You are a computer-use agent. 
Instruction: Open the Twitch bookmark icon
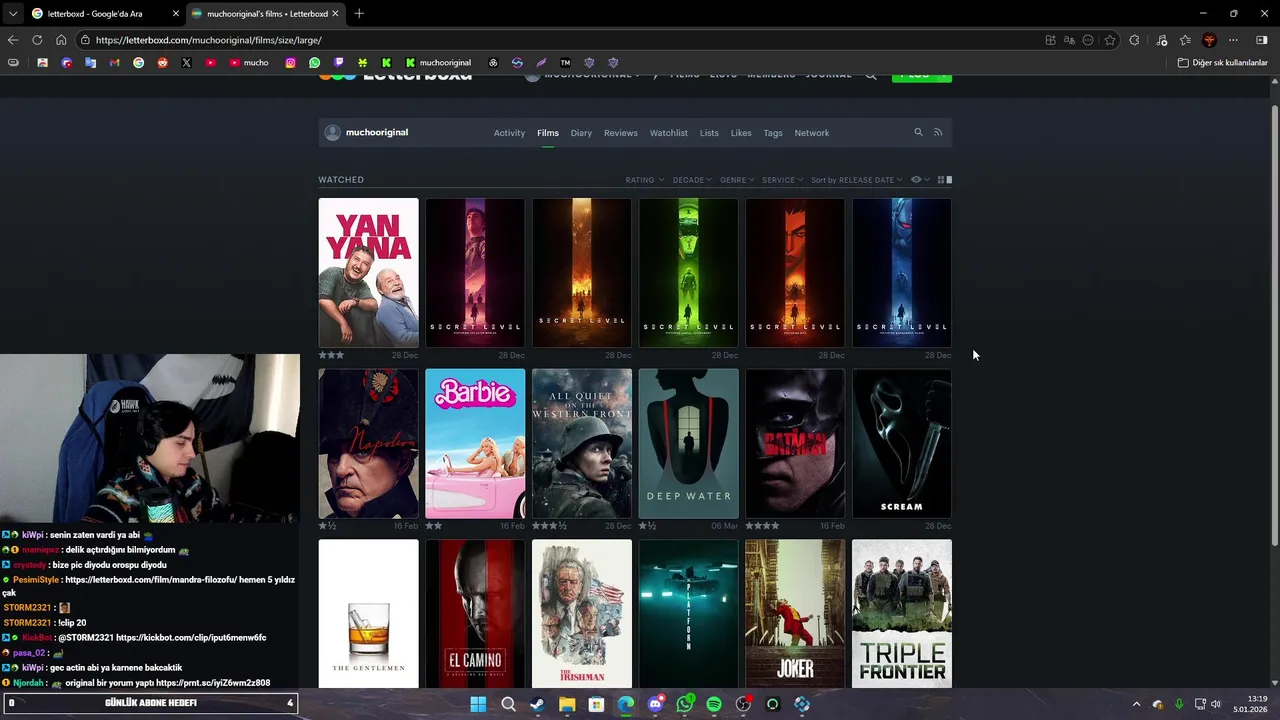(x=338, y=62)
